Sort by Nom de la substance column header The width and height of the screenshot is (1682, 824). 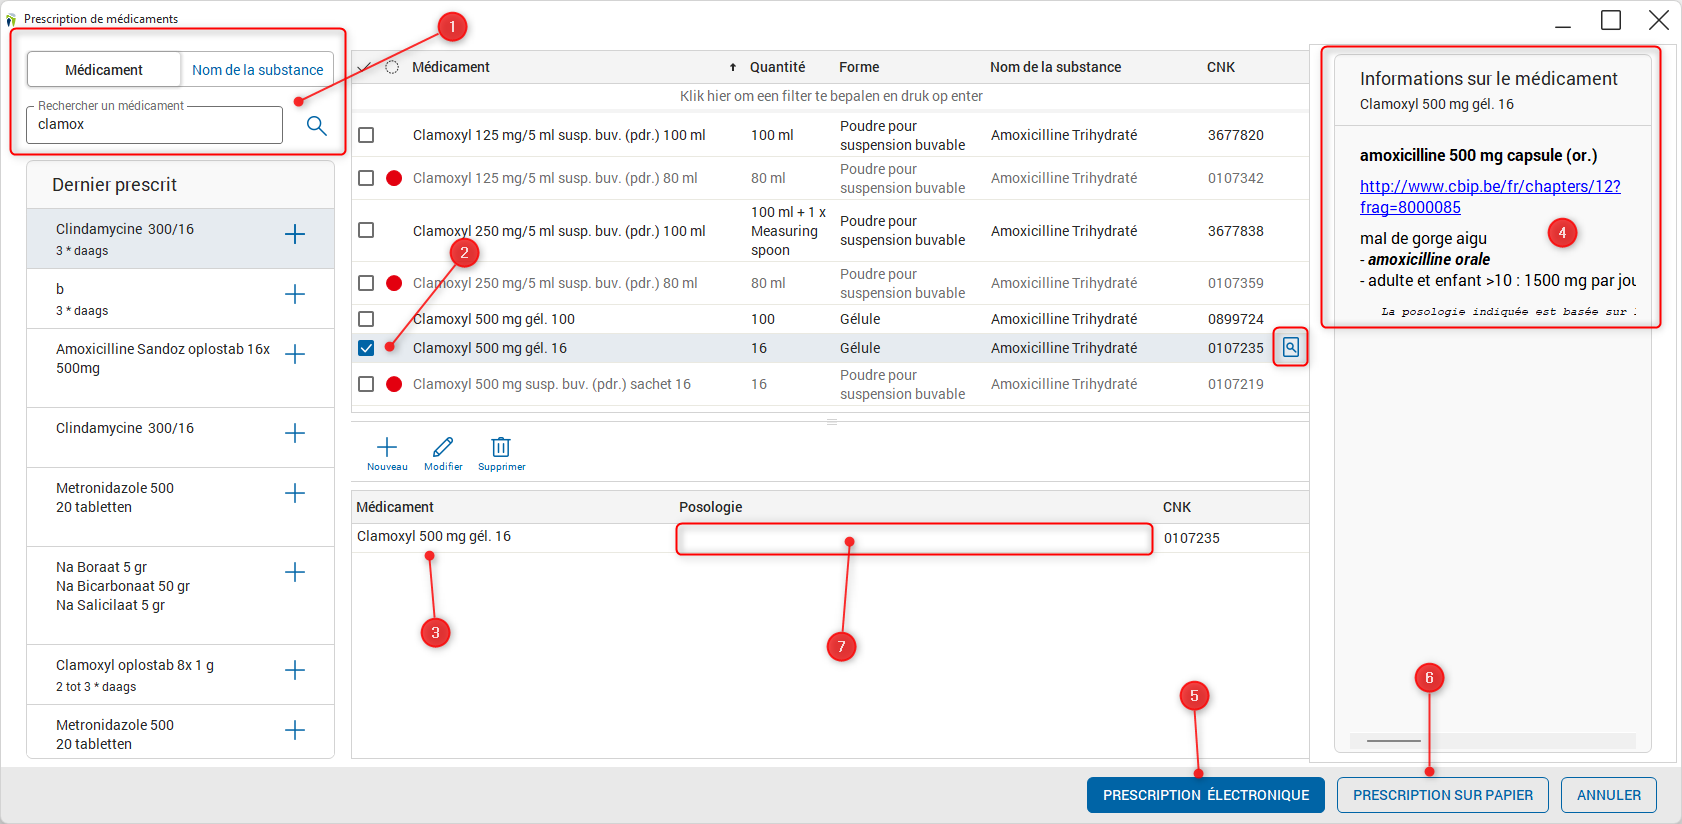point(1055,67)
